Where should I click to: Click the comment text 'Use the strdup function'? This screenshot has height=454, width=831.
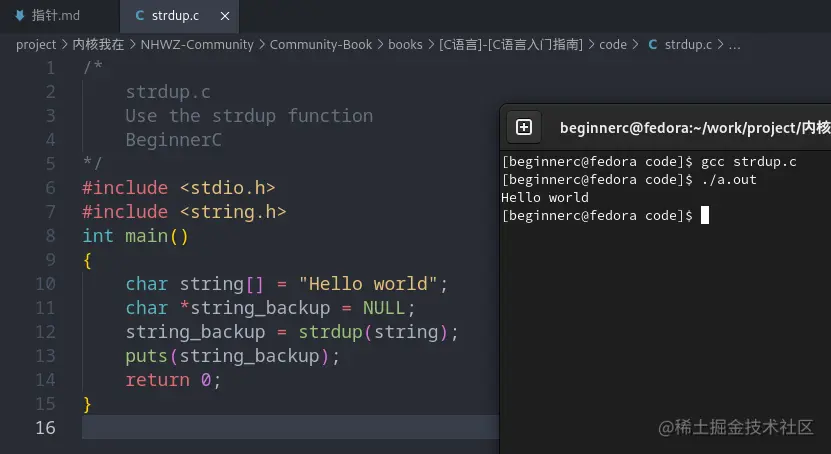click(x=249, y=115)
